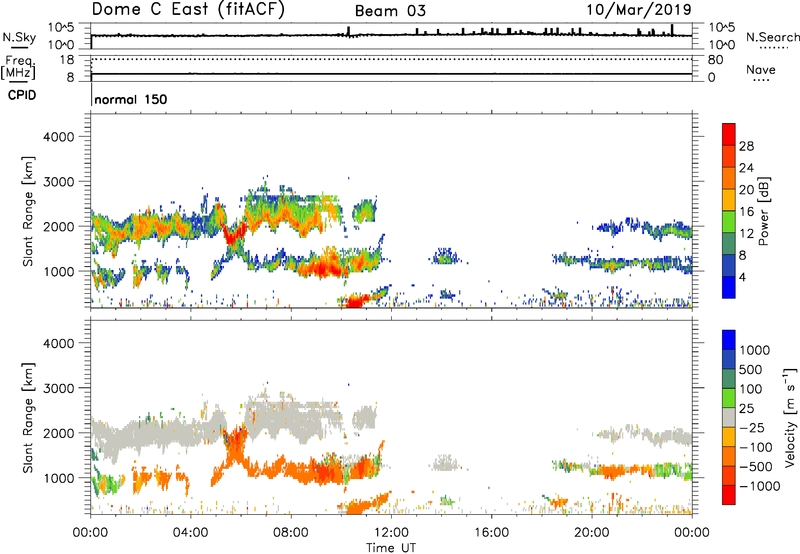800x554 pixels.
Task: Click the 'Dome C East (fitACF)' title
Action: [x=188, y=9]
